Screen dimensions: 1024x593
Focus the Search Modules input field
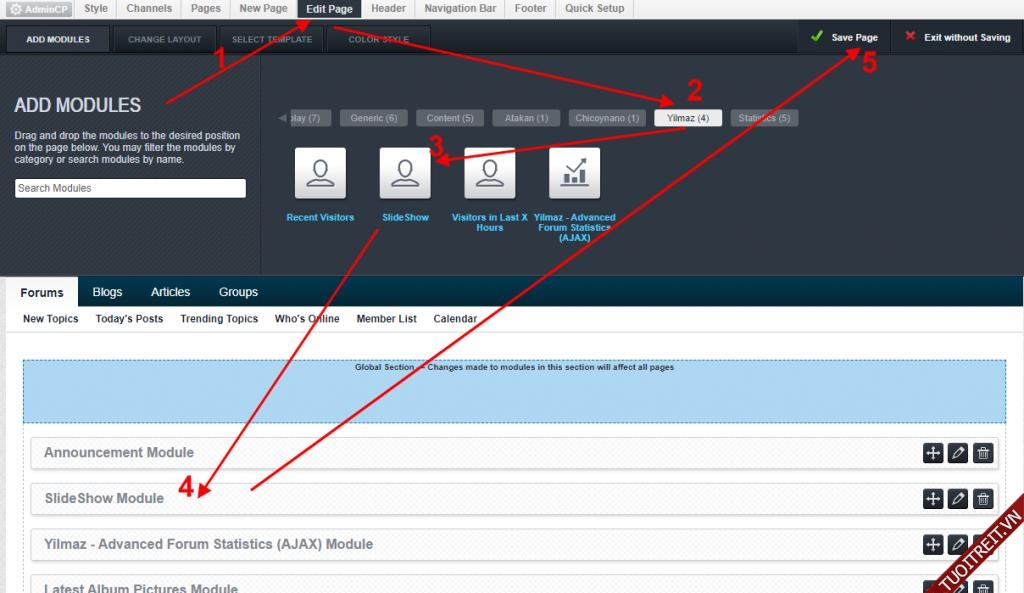click(x=130, y=188)
